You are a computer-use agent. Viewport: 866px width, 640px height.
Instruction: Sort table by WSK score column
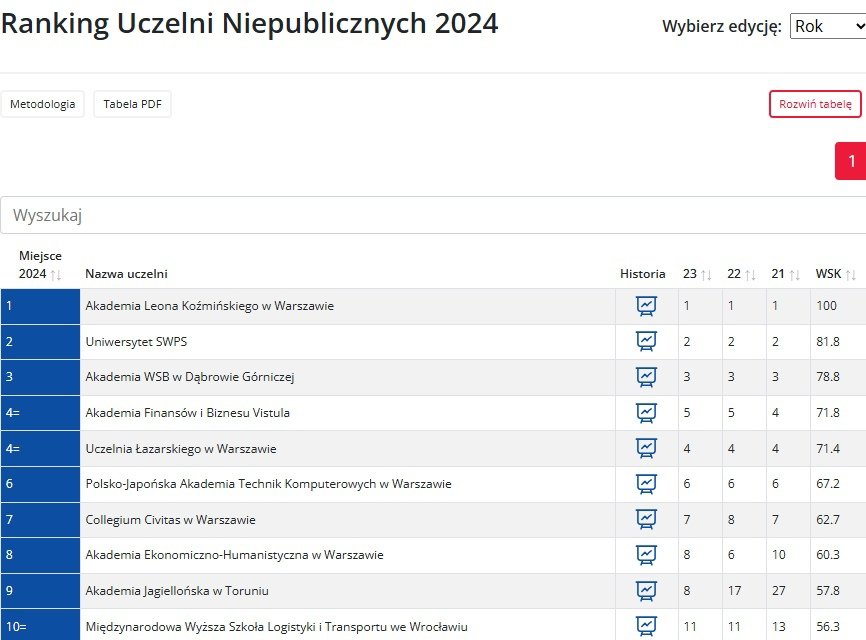pos(836,274)
